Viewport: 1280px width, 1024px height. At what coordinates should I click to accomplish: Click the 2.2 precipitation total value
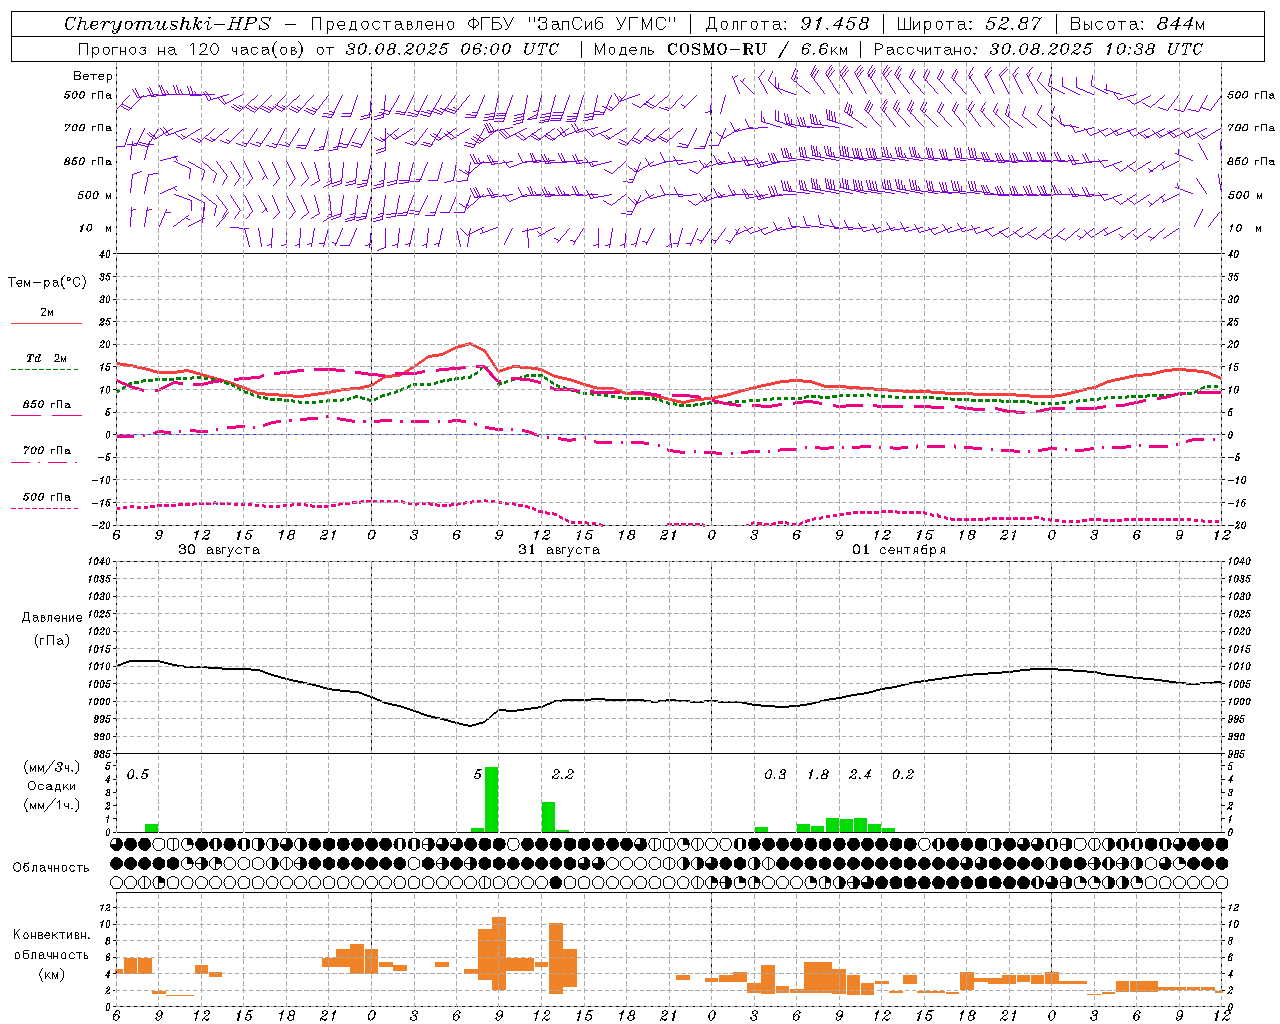(x=563, y=775)
